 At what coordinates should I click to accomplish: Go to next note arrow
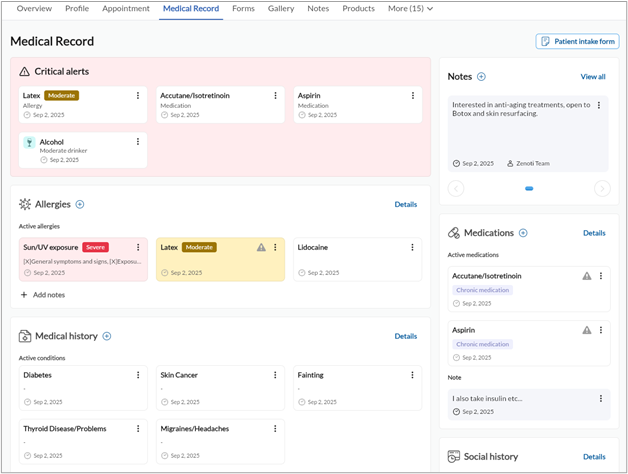click(x=602, y=188)
